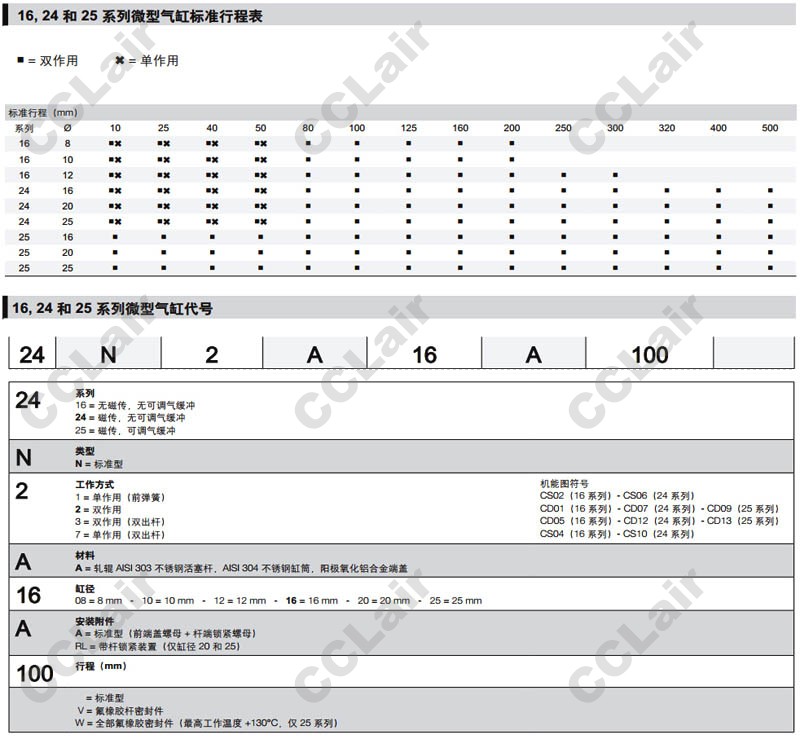Click the 'CS02 (16 系列)' symbol code text

click(575, 495)
